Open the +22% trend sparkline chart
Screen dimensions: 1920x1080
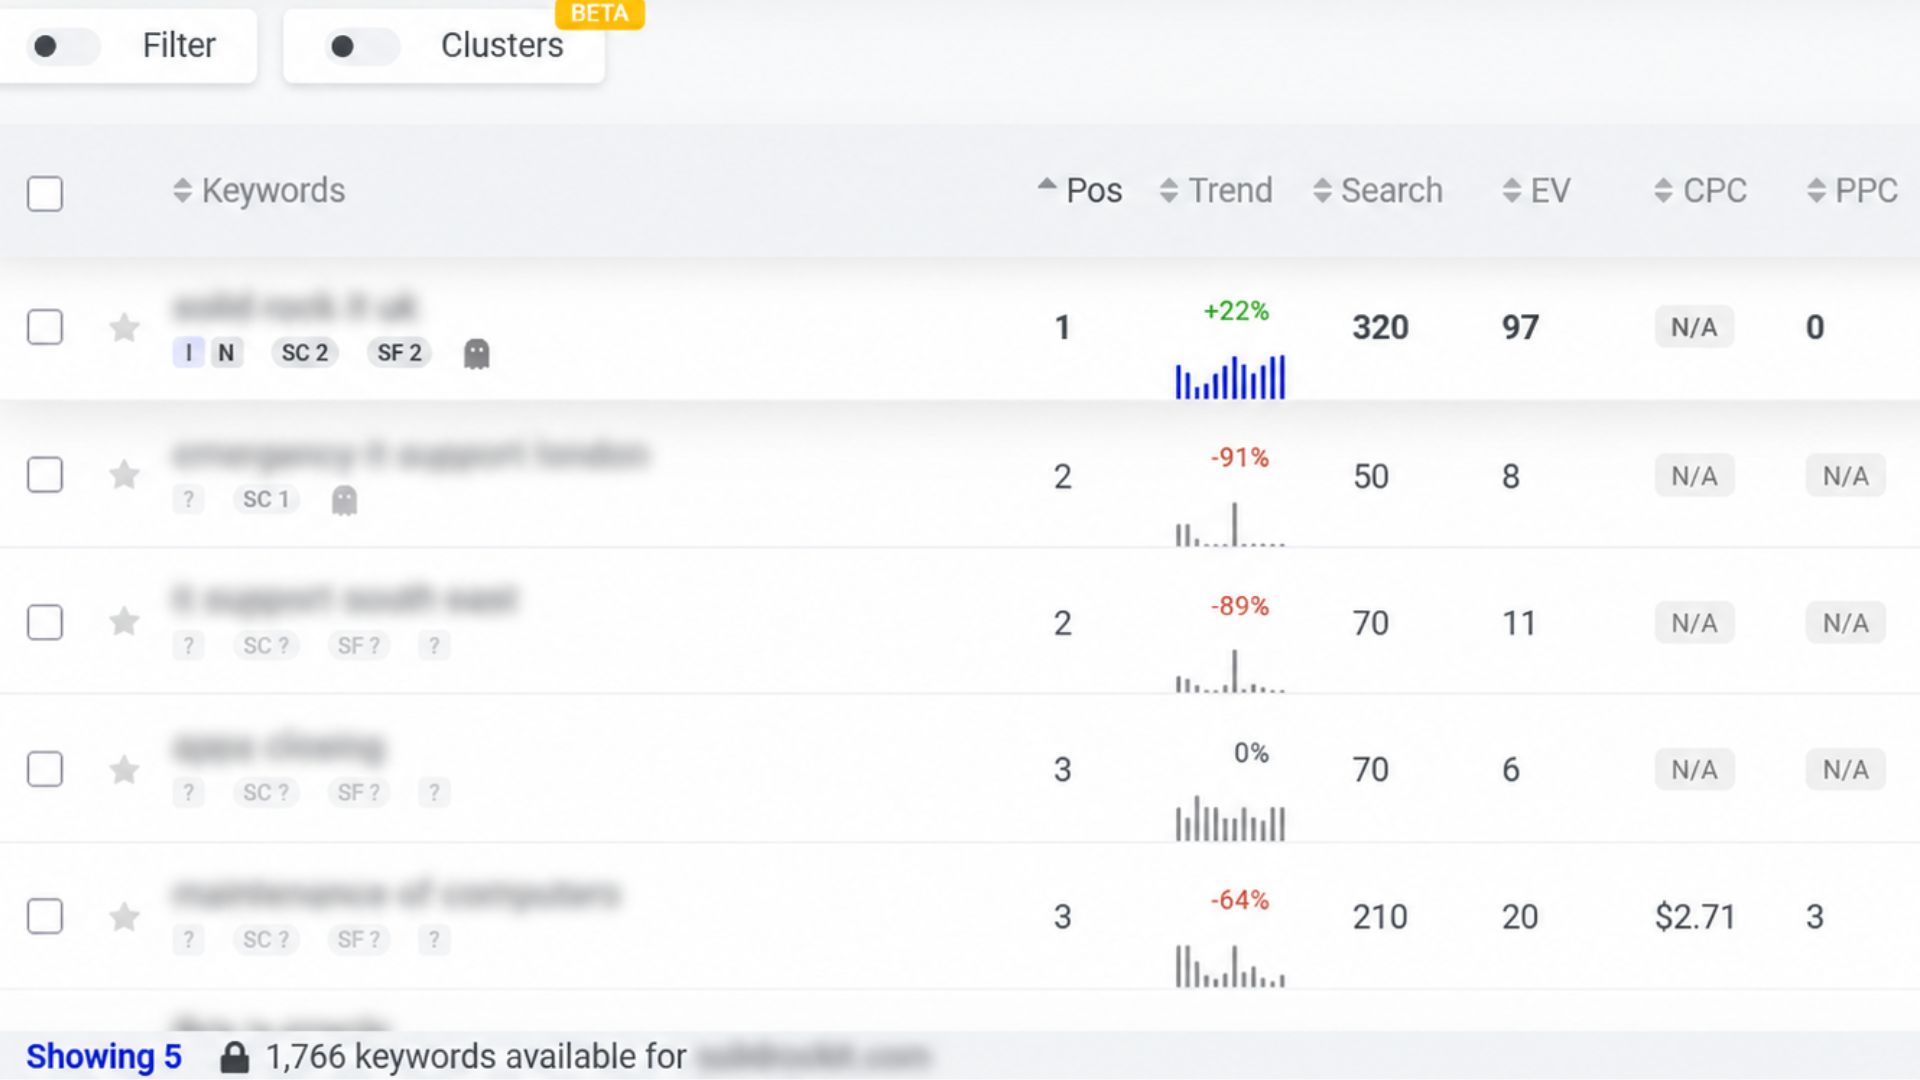[1230, 377]
